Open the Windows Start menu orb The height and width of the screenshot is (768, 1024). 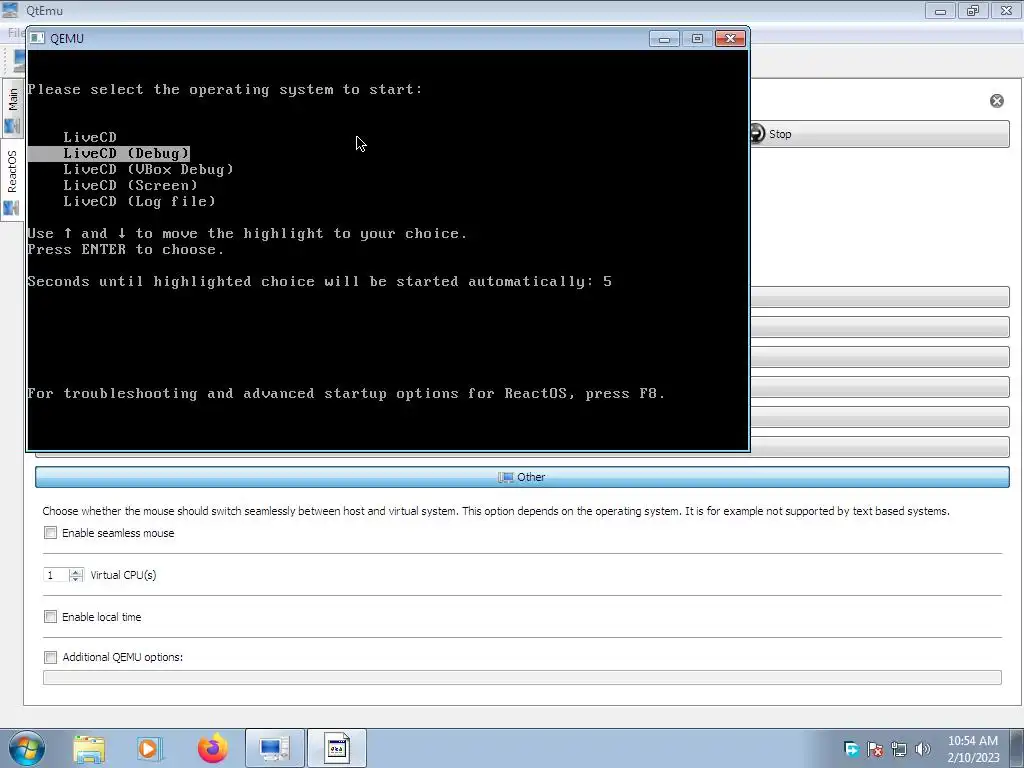coord(27,748)
